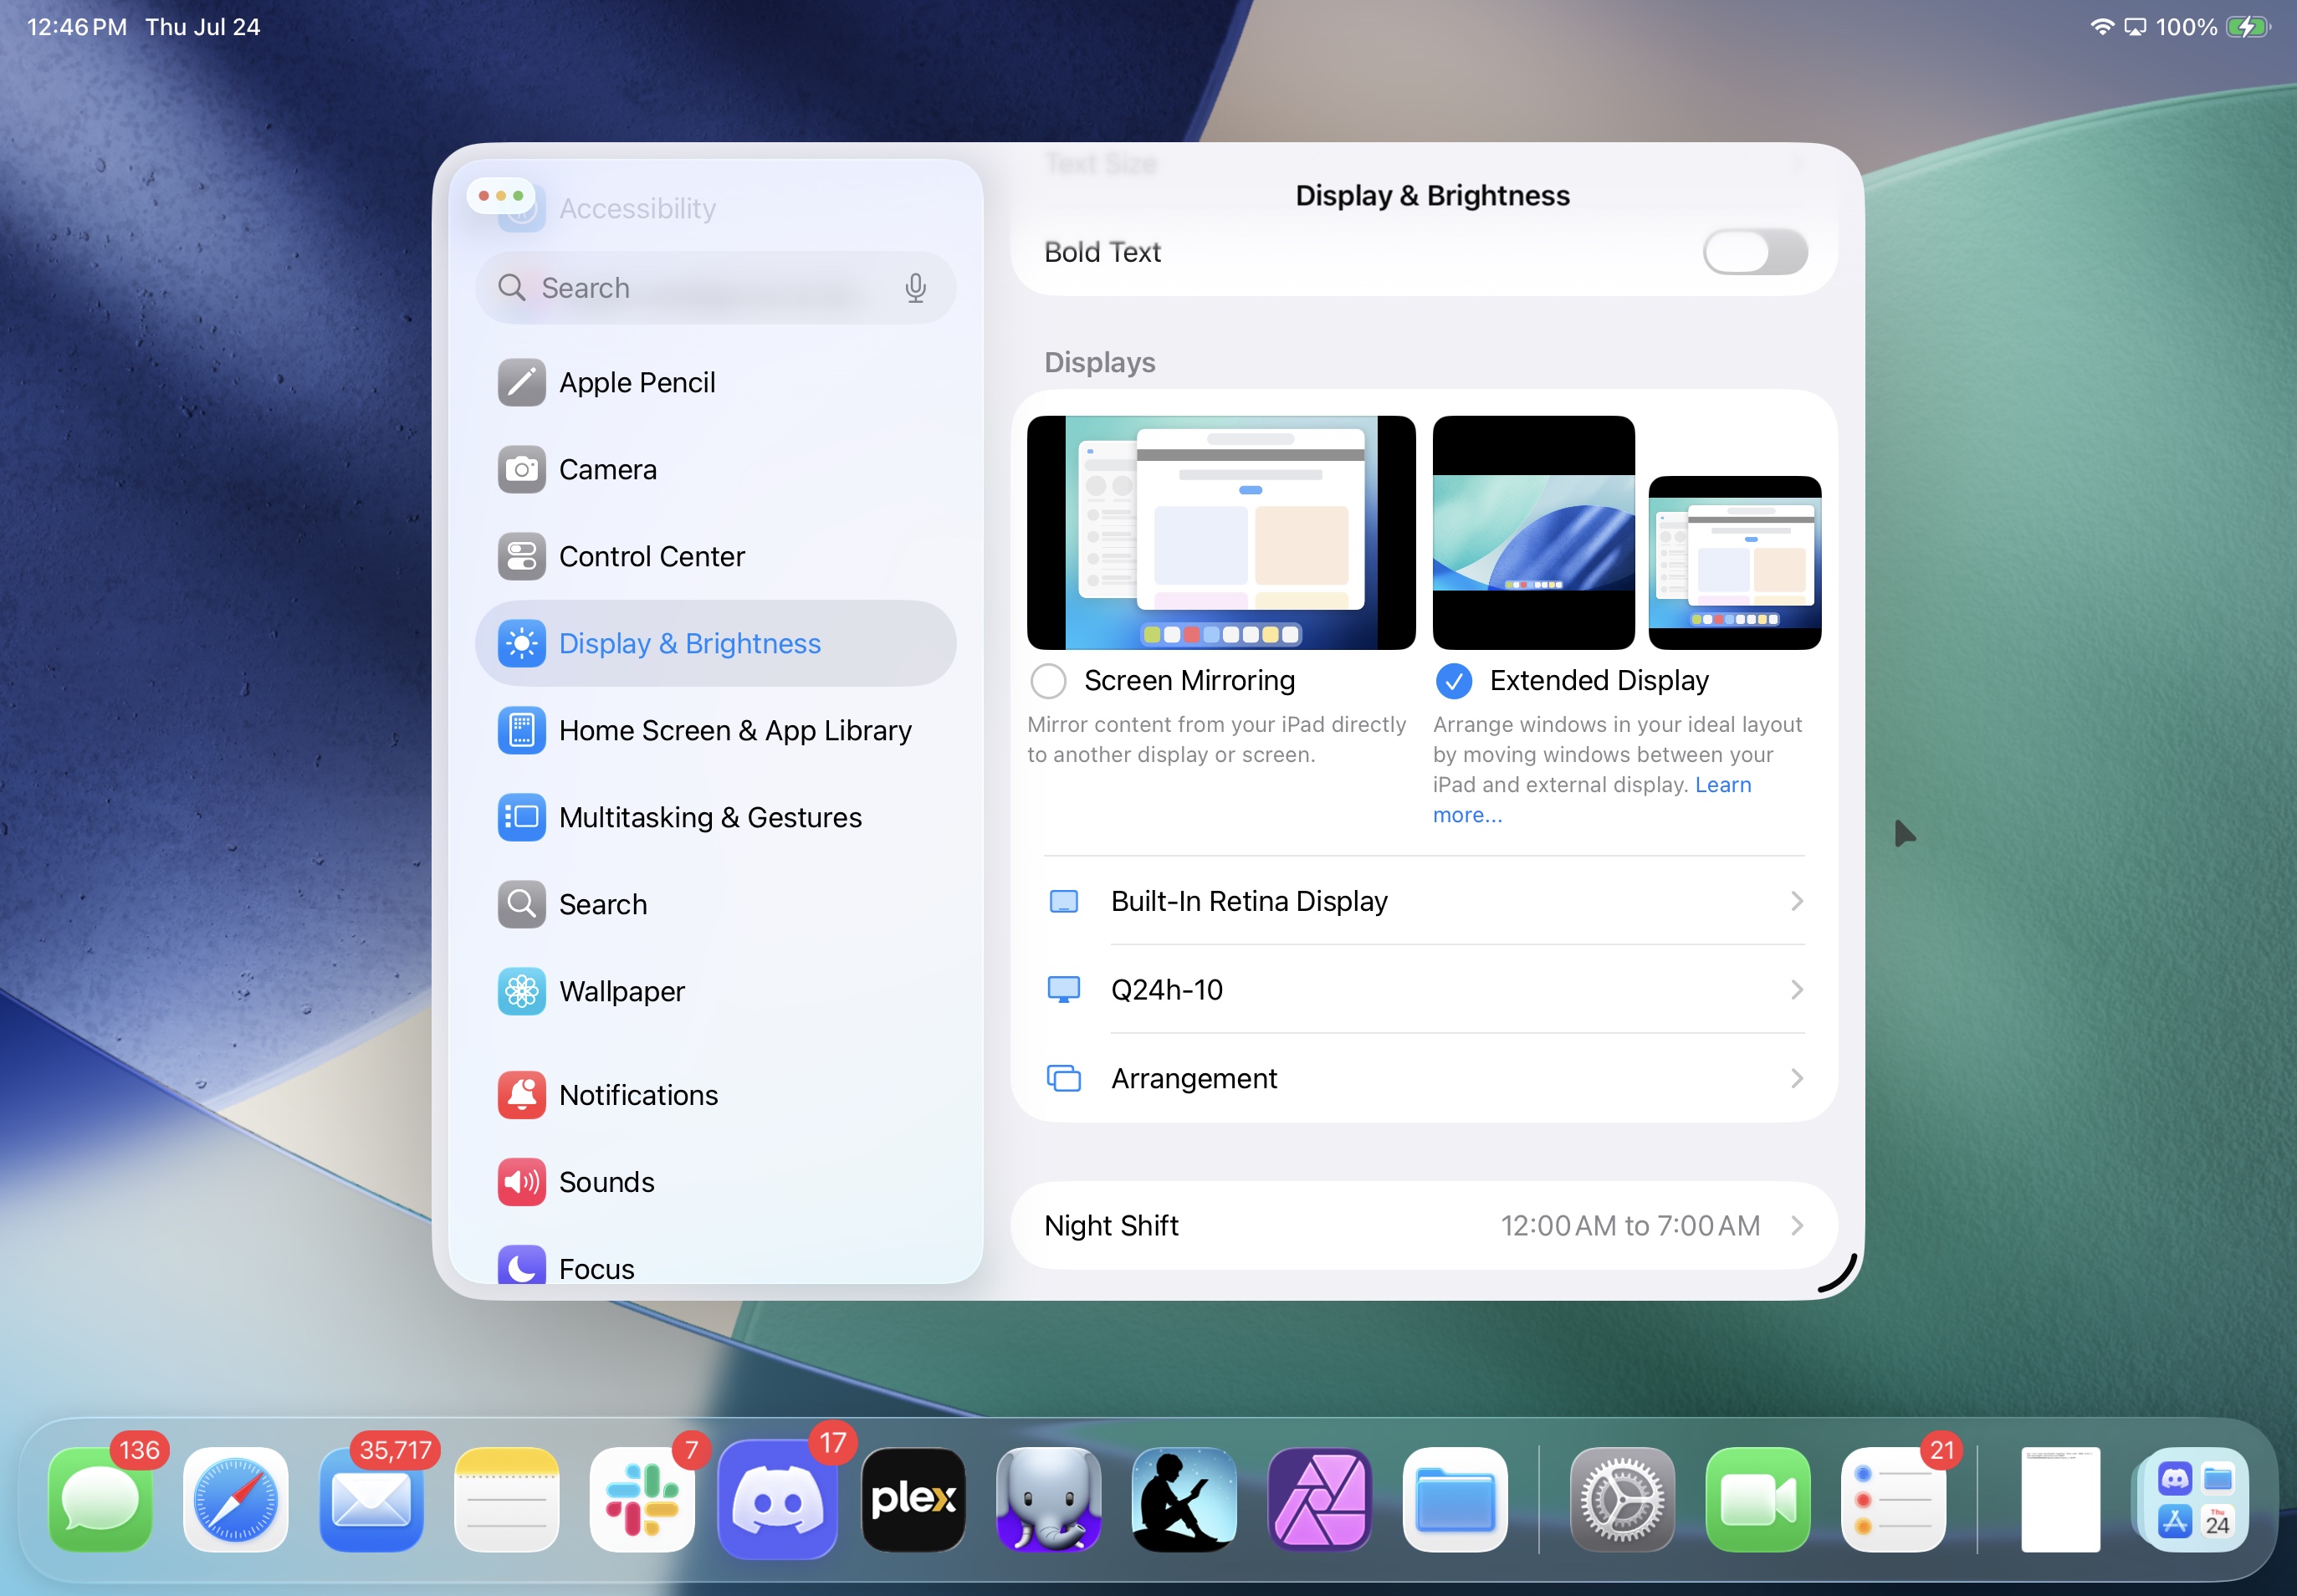
Task: Open Apple Pencil settings icon
Action: [x=521, y=383]
